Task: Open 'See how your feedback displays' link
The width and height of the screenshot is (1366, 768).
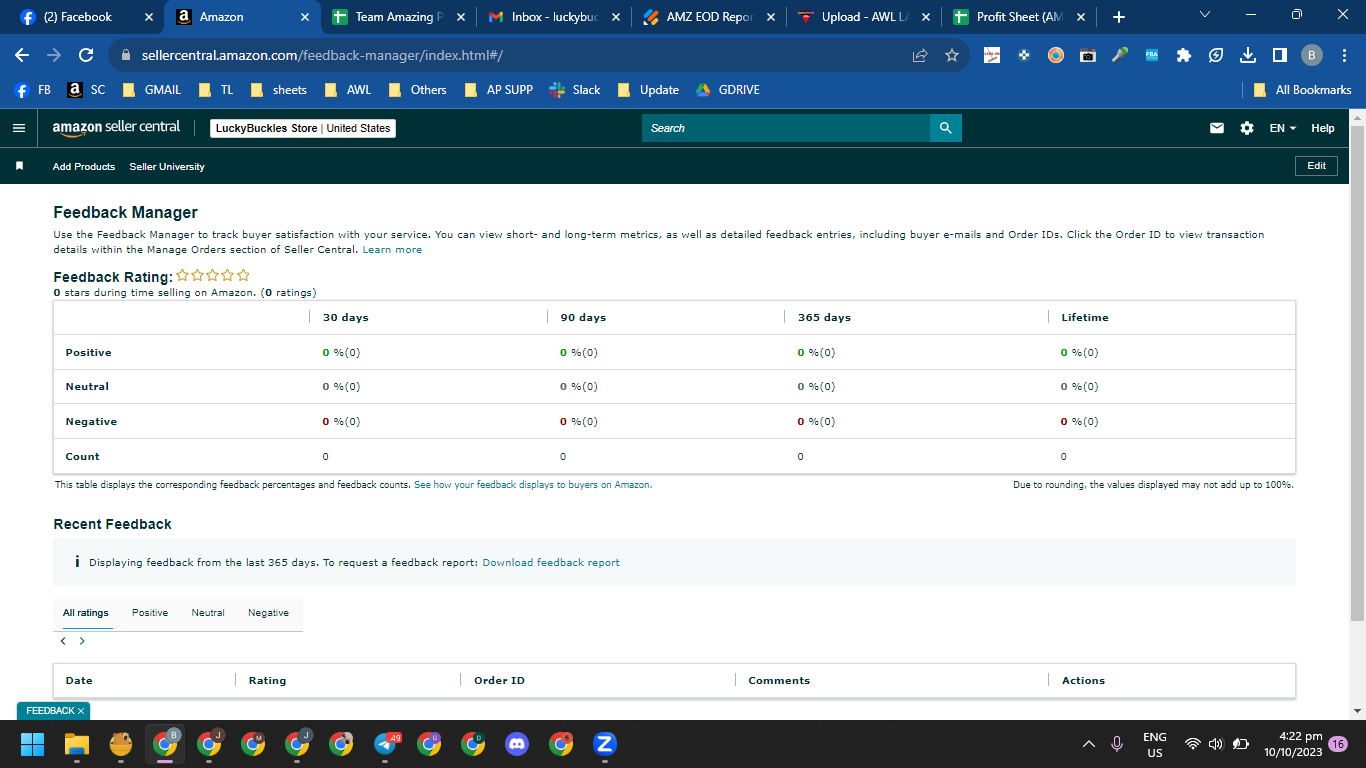Action: pos(532,484)
